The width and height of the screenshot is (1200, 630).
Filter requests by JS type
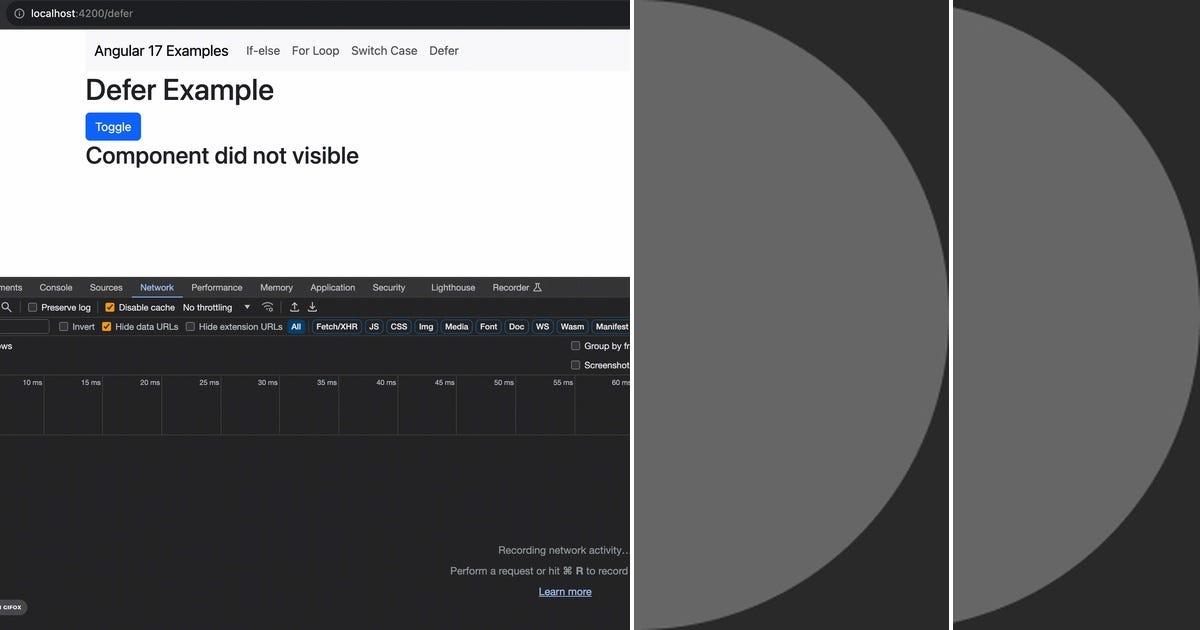(x=374, y=327)
